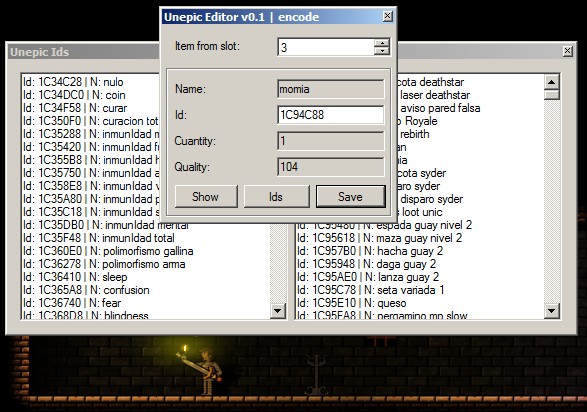Open the Ids list button
Viewport: 587px width, 412px height.
click(276, 196)
